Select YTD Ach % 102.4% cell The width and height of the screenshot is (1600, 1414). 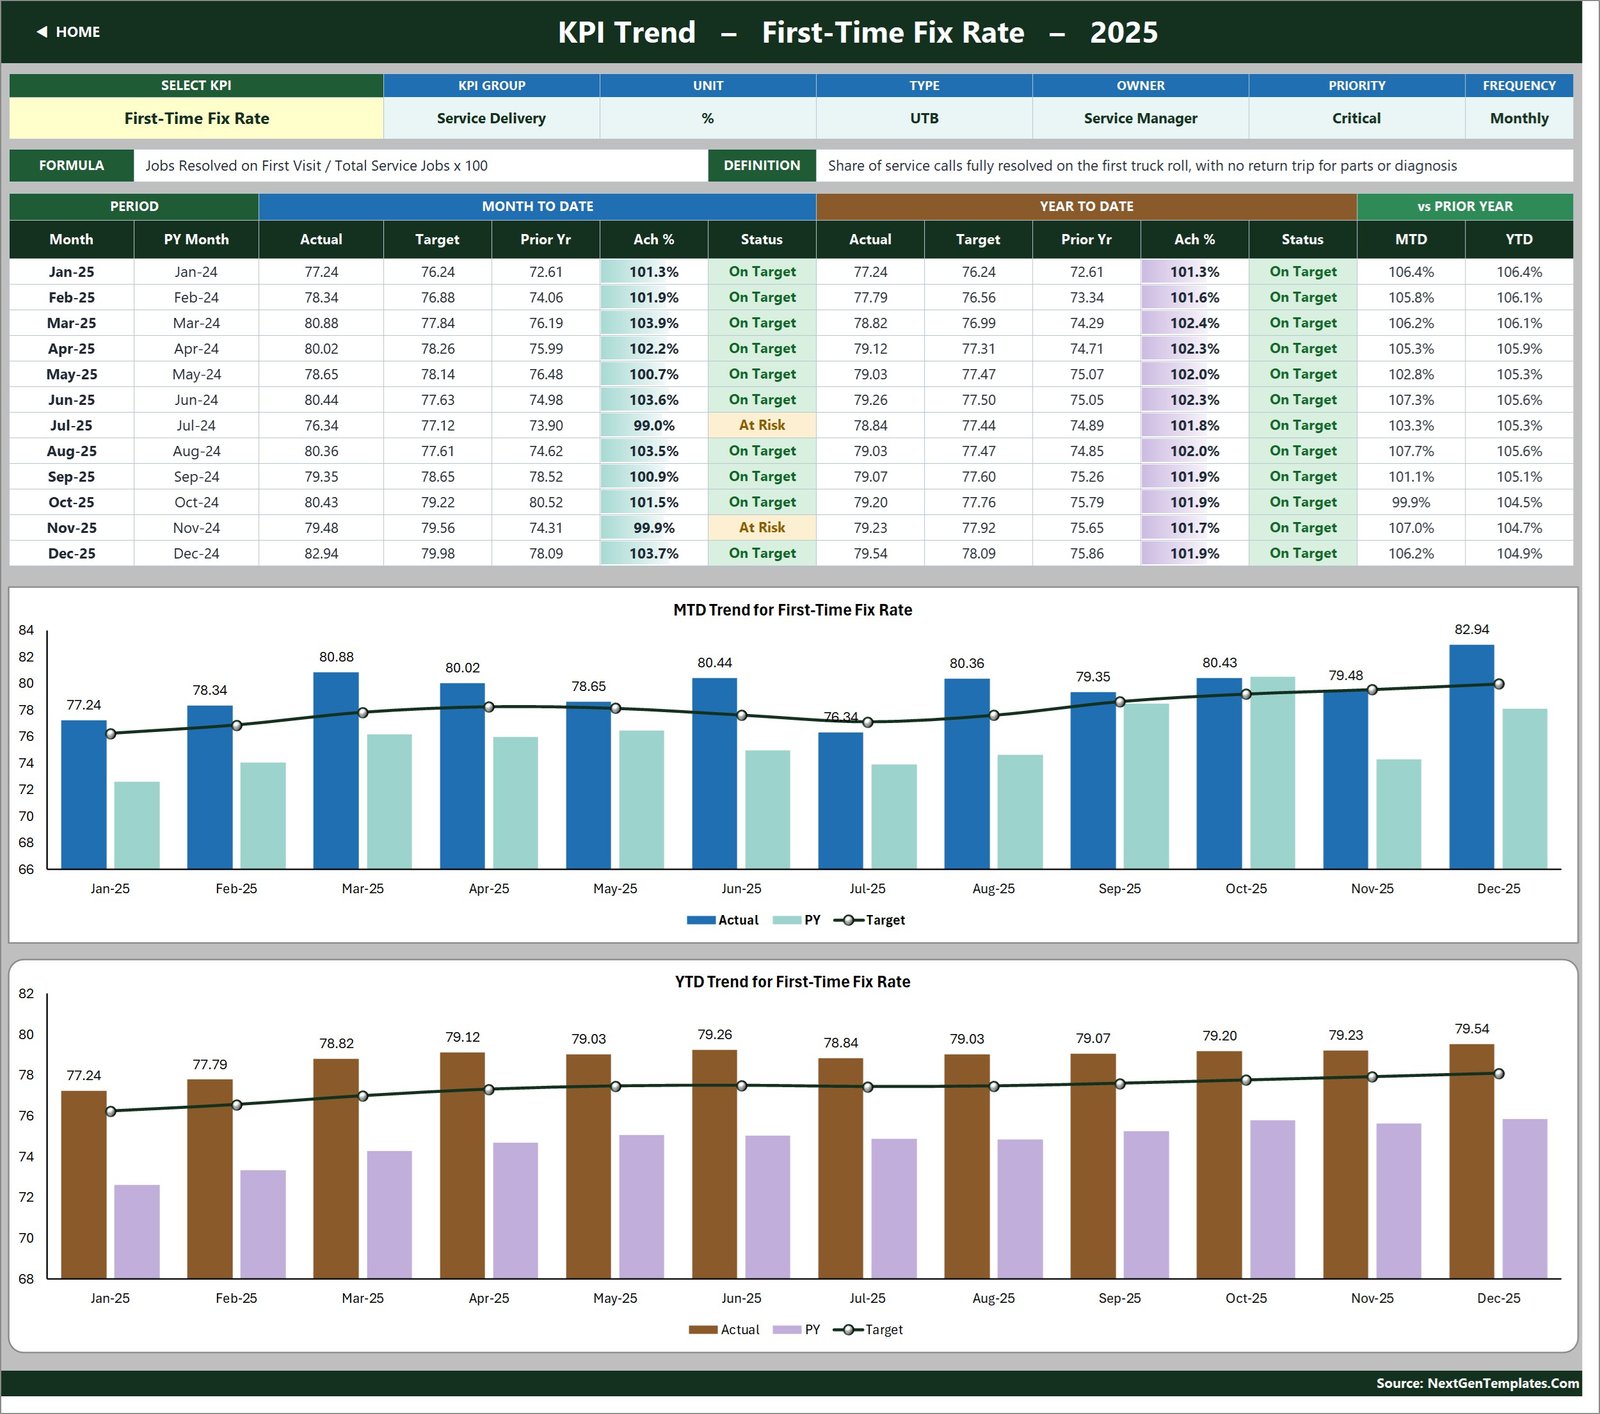(1194, 323)
